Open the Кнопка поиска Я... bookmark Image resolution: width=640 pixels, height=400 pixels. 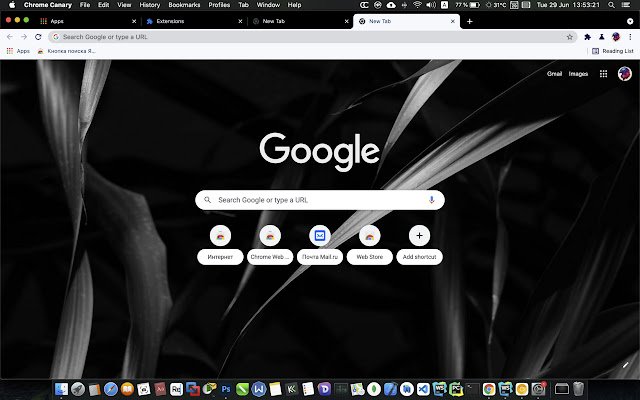click(x=66, y=51)
